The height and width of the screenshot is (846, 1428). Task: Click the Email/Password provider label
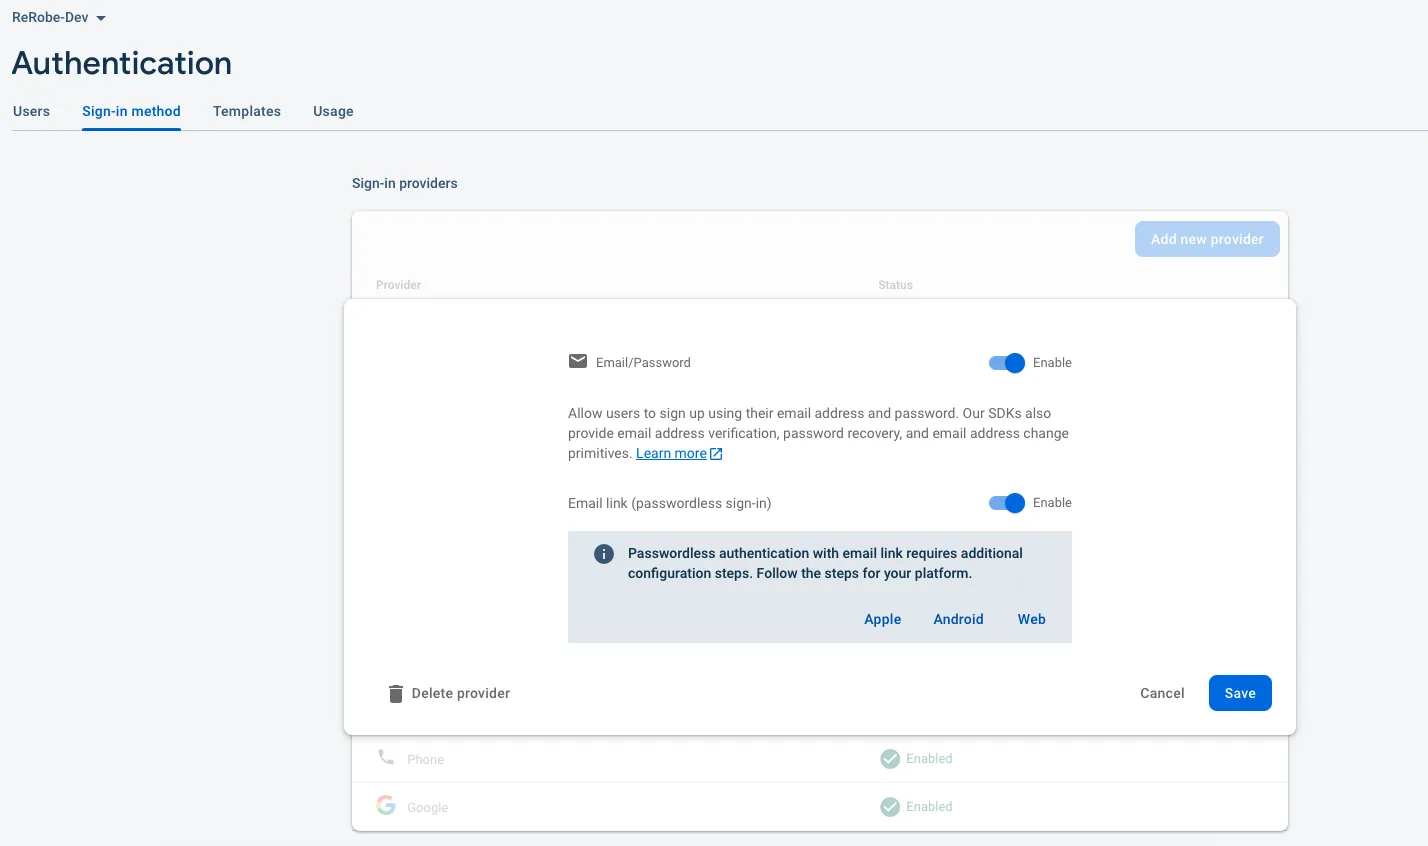click(x=643, y=363)
